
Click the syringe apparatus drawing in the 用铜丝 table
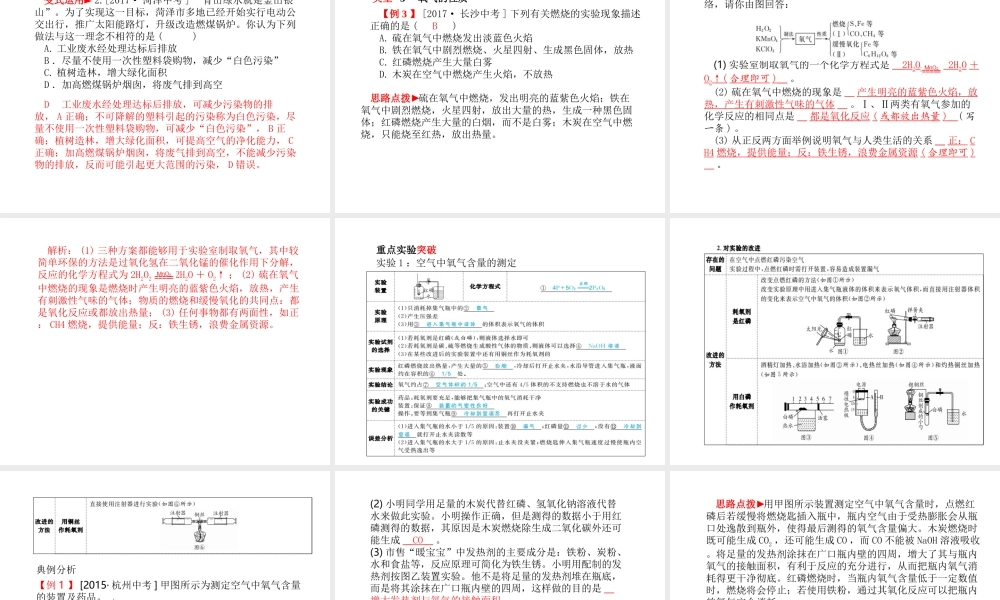coord(200,529)
